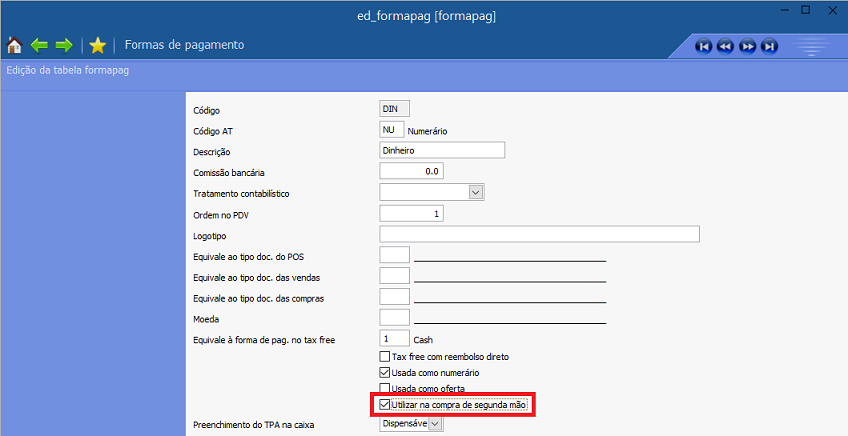Go forward with green right arrow
The height and width of the screenshot is (436, 848).
coord(64,45)
